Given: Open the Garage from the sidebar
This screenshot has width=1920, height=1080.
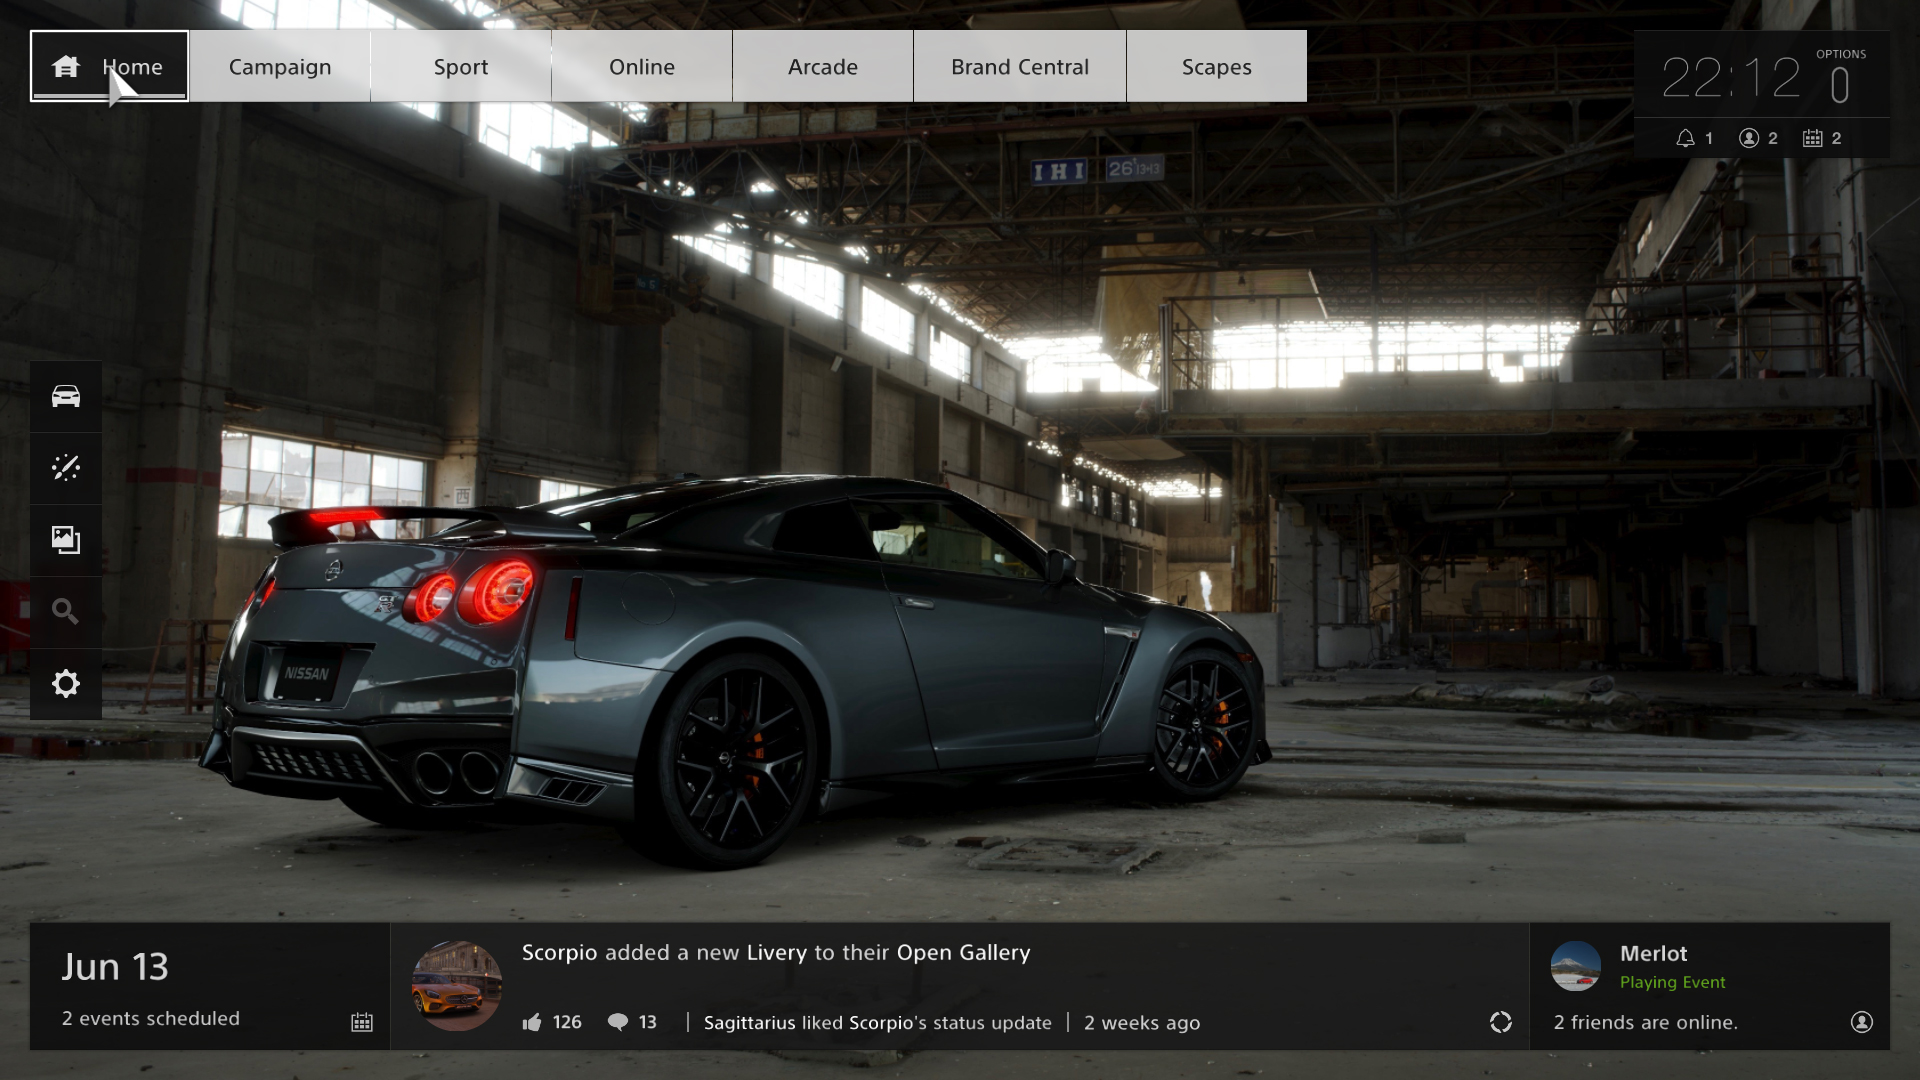Looking at the screenshot, I should click(x=66, y=396).
